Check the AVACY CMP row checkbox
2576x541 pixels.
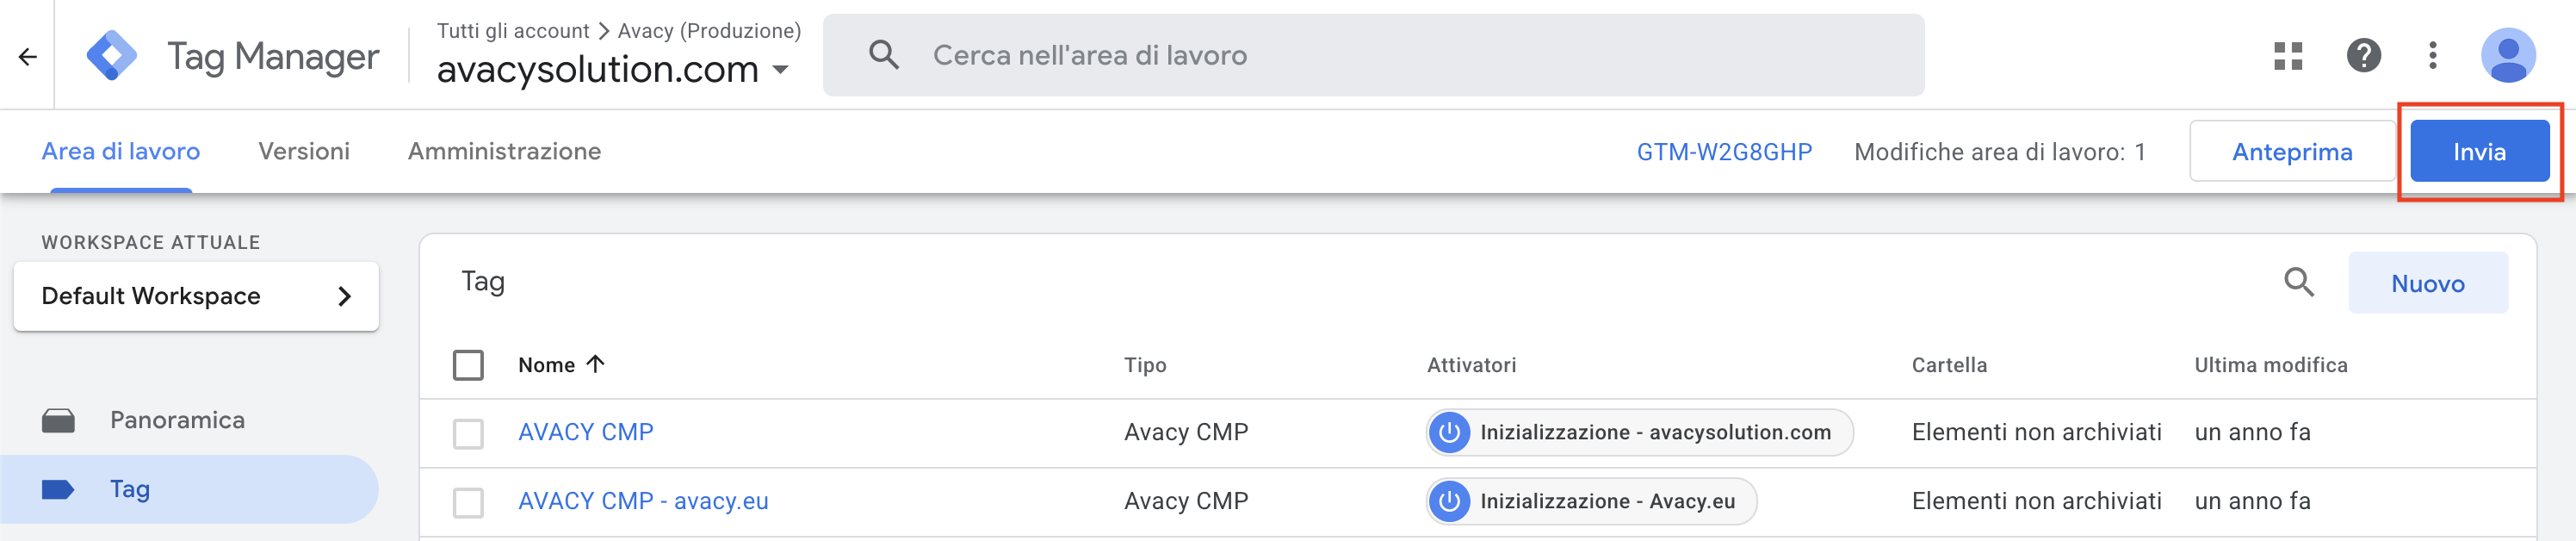[x=468, y=433]
